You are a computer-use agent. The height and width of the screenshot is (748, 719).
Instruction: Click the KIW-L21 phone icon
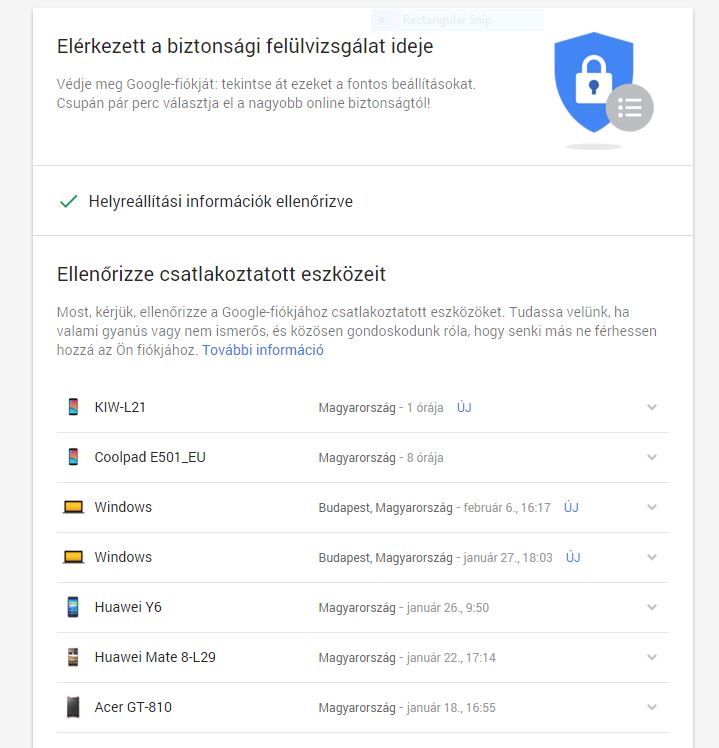[x=73, y=407]
